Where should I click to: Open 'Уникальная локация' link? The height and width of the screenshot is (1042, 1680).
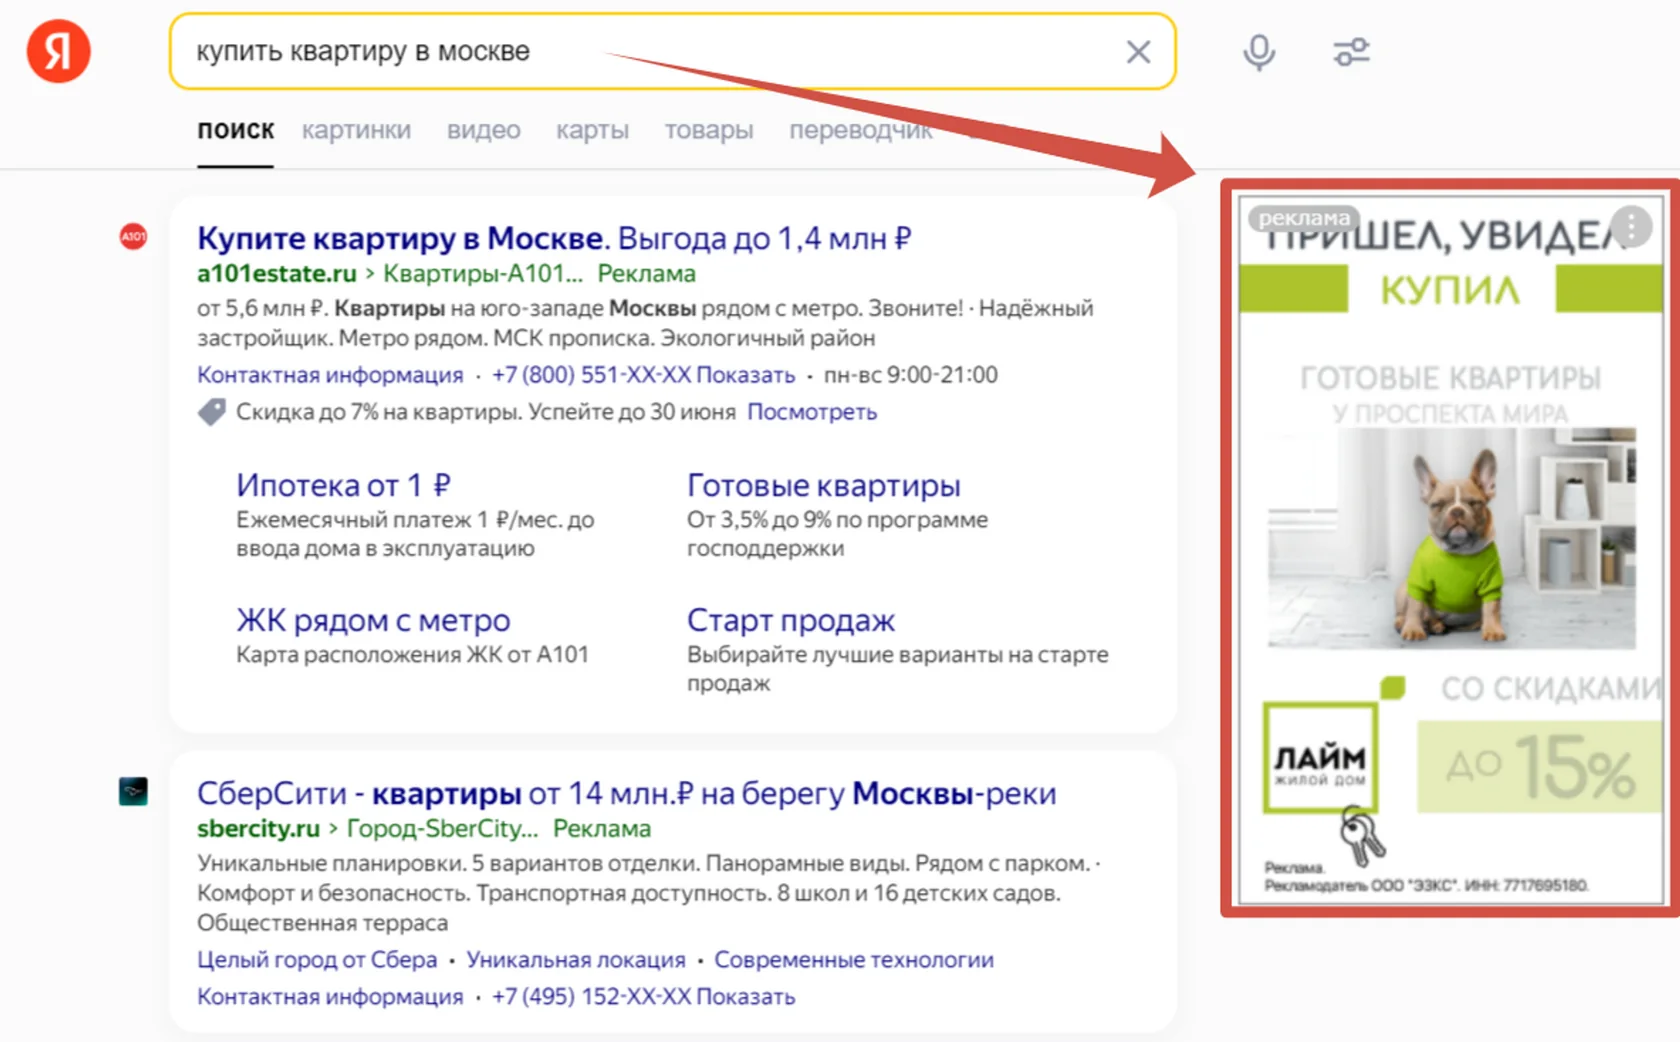pos(576,960)
